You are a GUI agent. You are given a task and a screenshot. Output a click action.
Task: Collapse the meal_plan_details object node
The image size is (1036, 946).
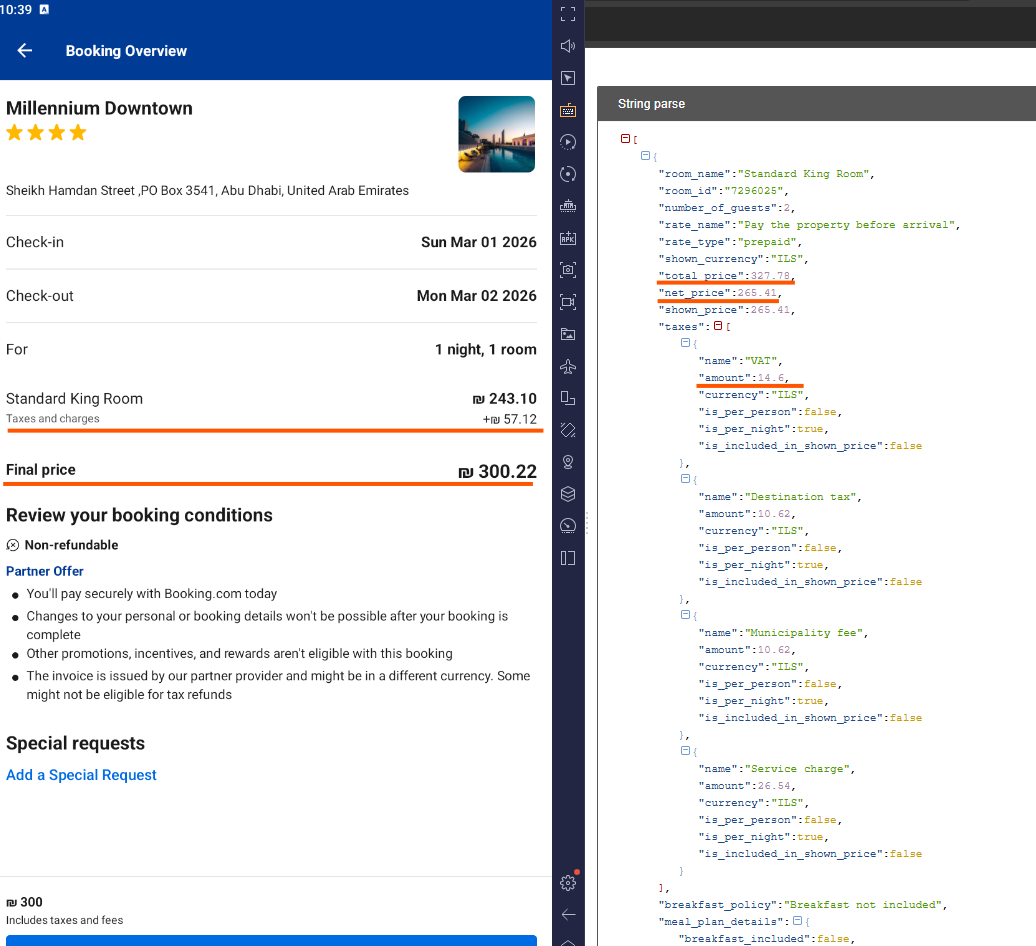click(x=797, y=920)
